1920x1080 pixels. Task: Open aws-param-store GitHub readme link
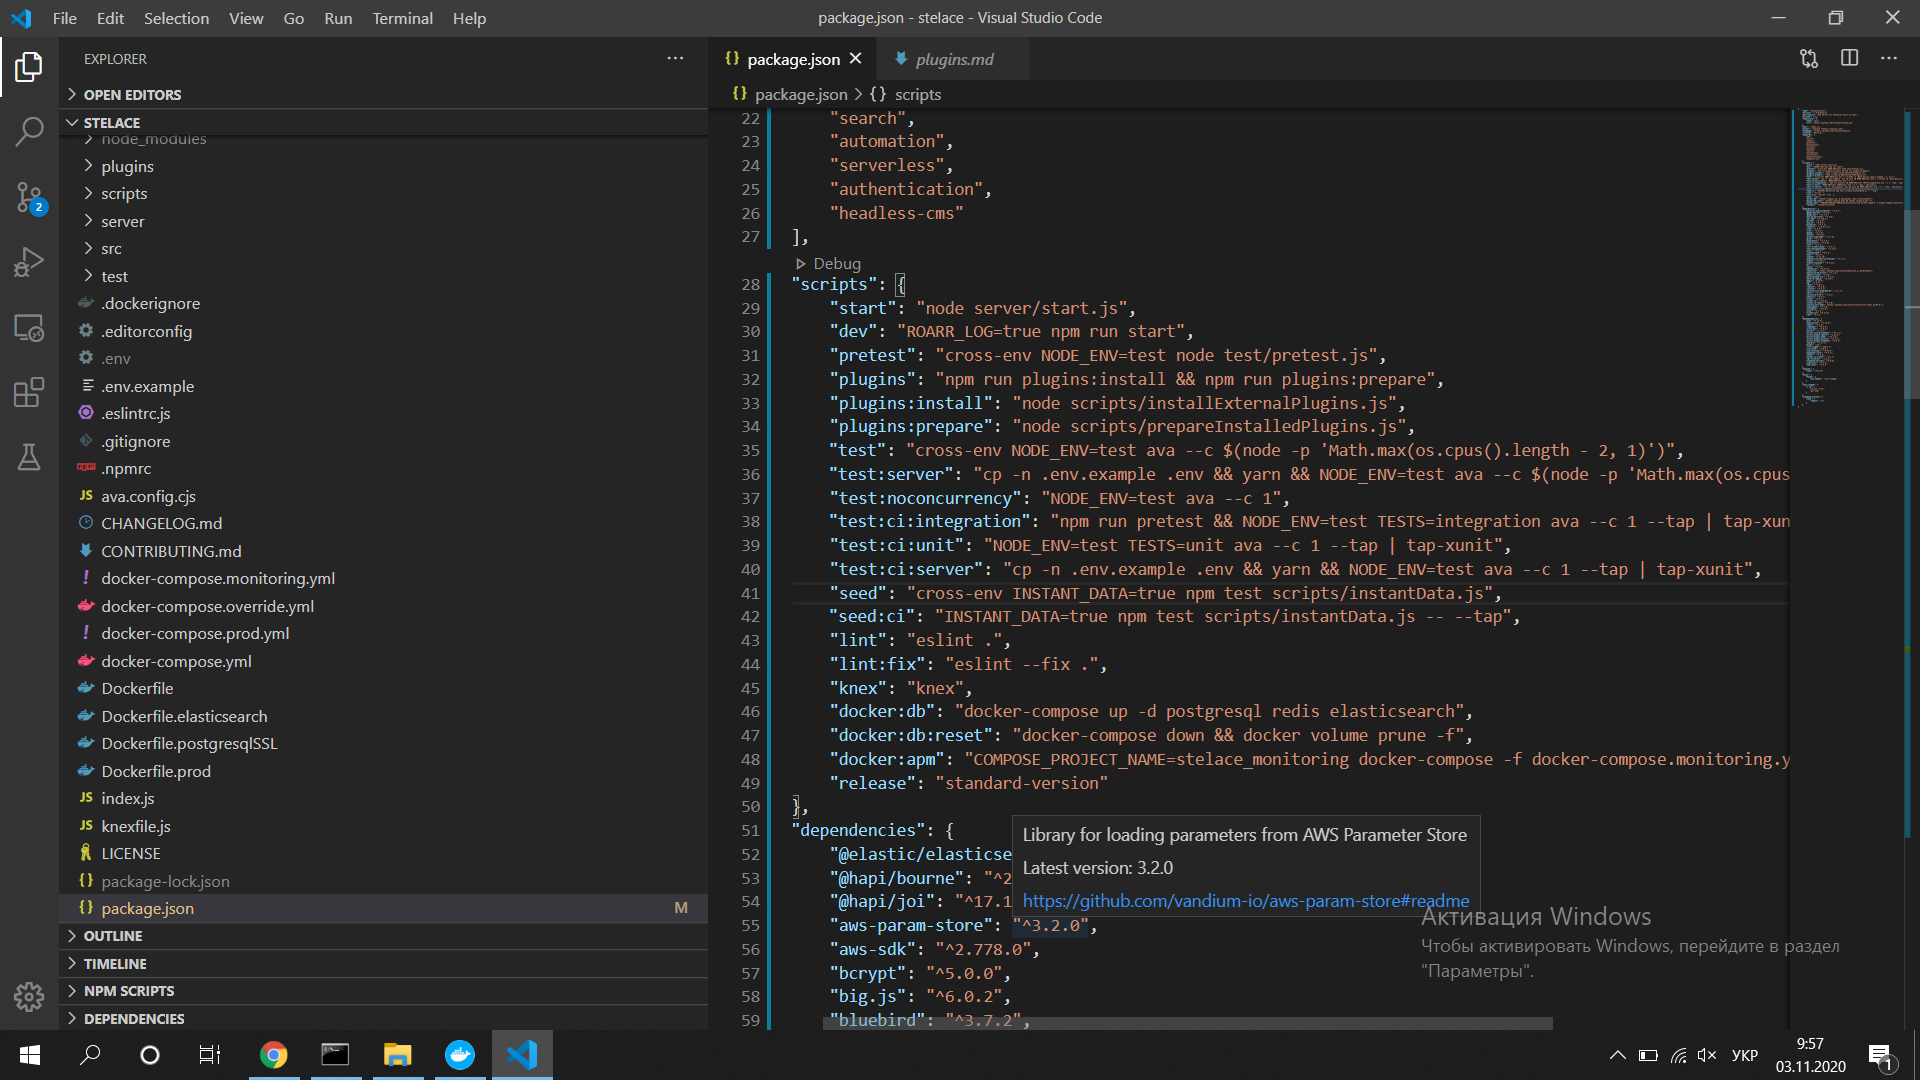click(1245, 901)
